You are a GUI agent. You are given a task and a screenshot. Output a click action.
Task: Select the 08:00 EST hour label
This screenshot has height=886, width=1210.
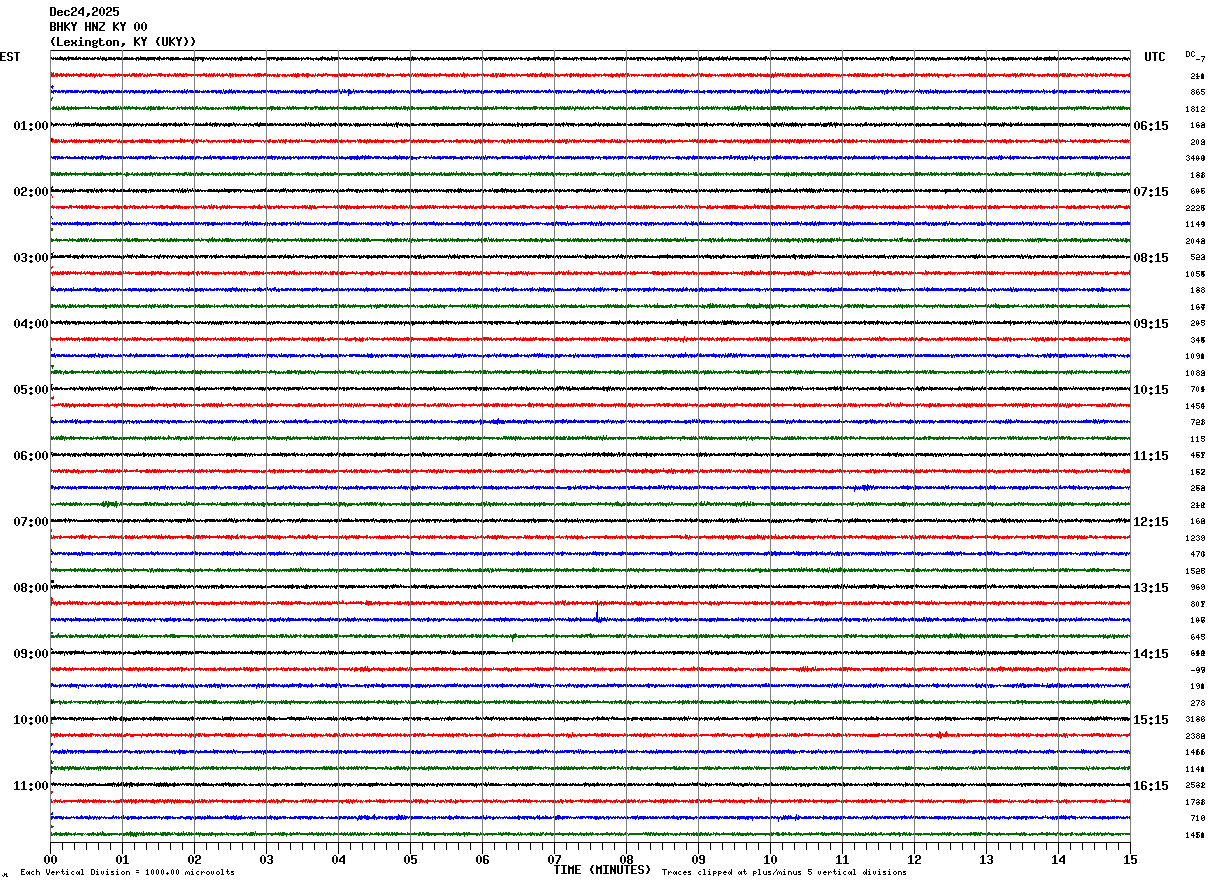[x=31, y=588]
